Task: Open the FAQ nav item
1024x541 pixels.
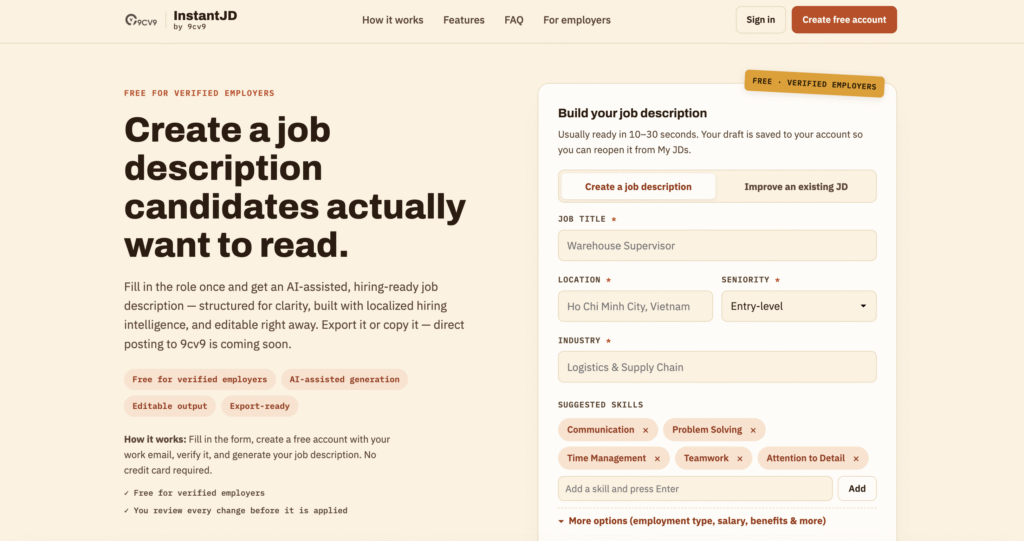Action: click(x=514, y=20)
